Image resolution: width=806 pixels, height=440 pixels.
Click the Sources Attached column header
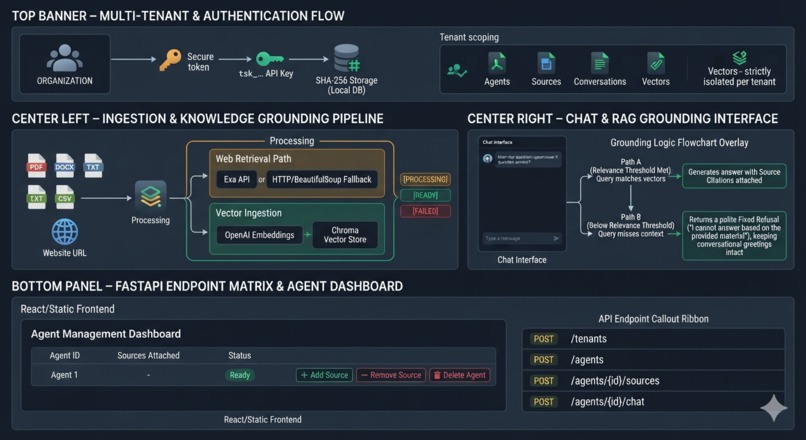click(x=149, y=356)
